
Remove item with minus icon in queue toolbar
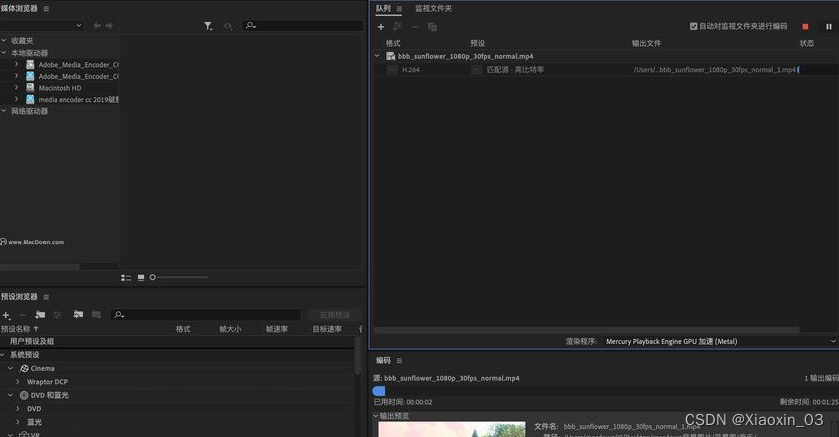coord(415,27)
